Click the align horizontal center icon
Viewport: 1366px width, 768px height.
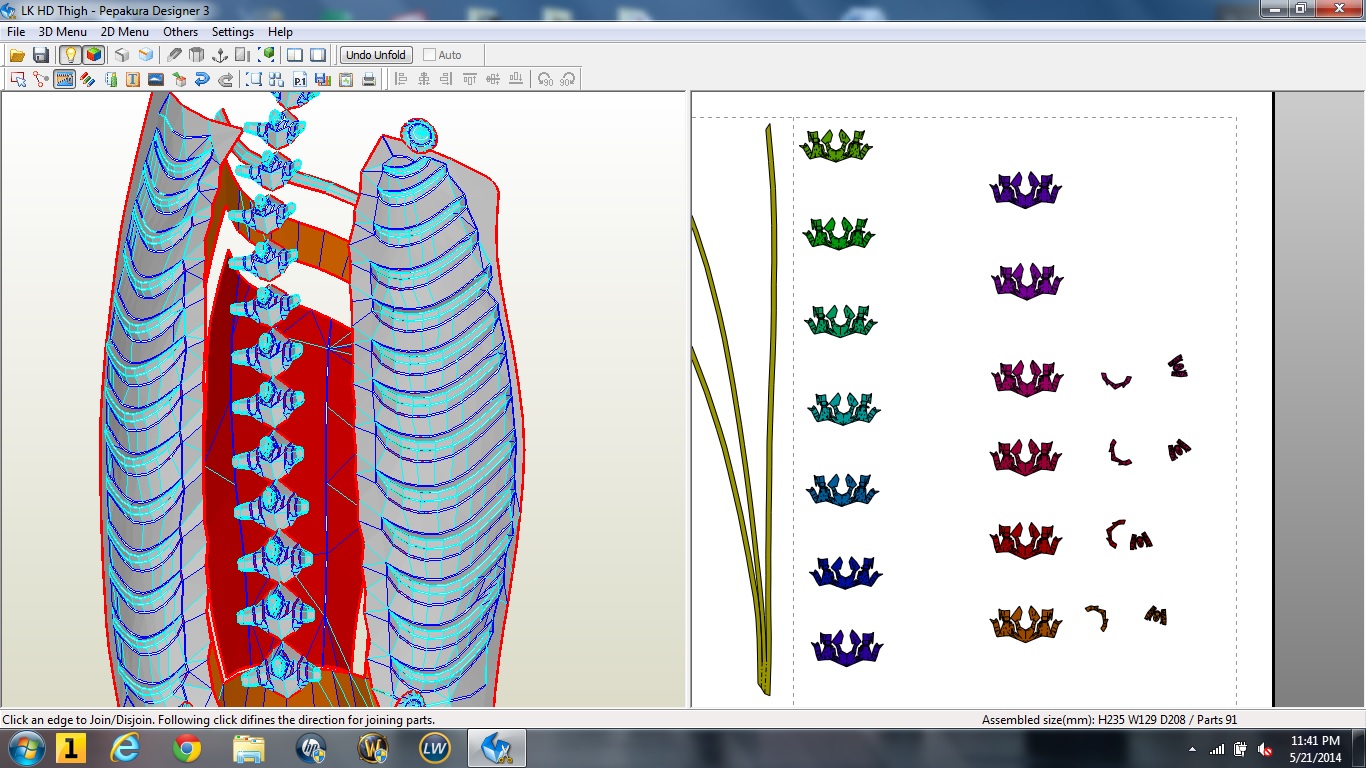[x=424, y=79]
